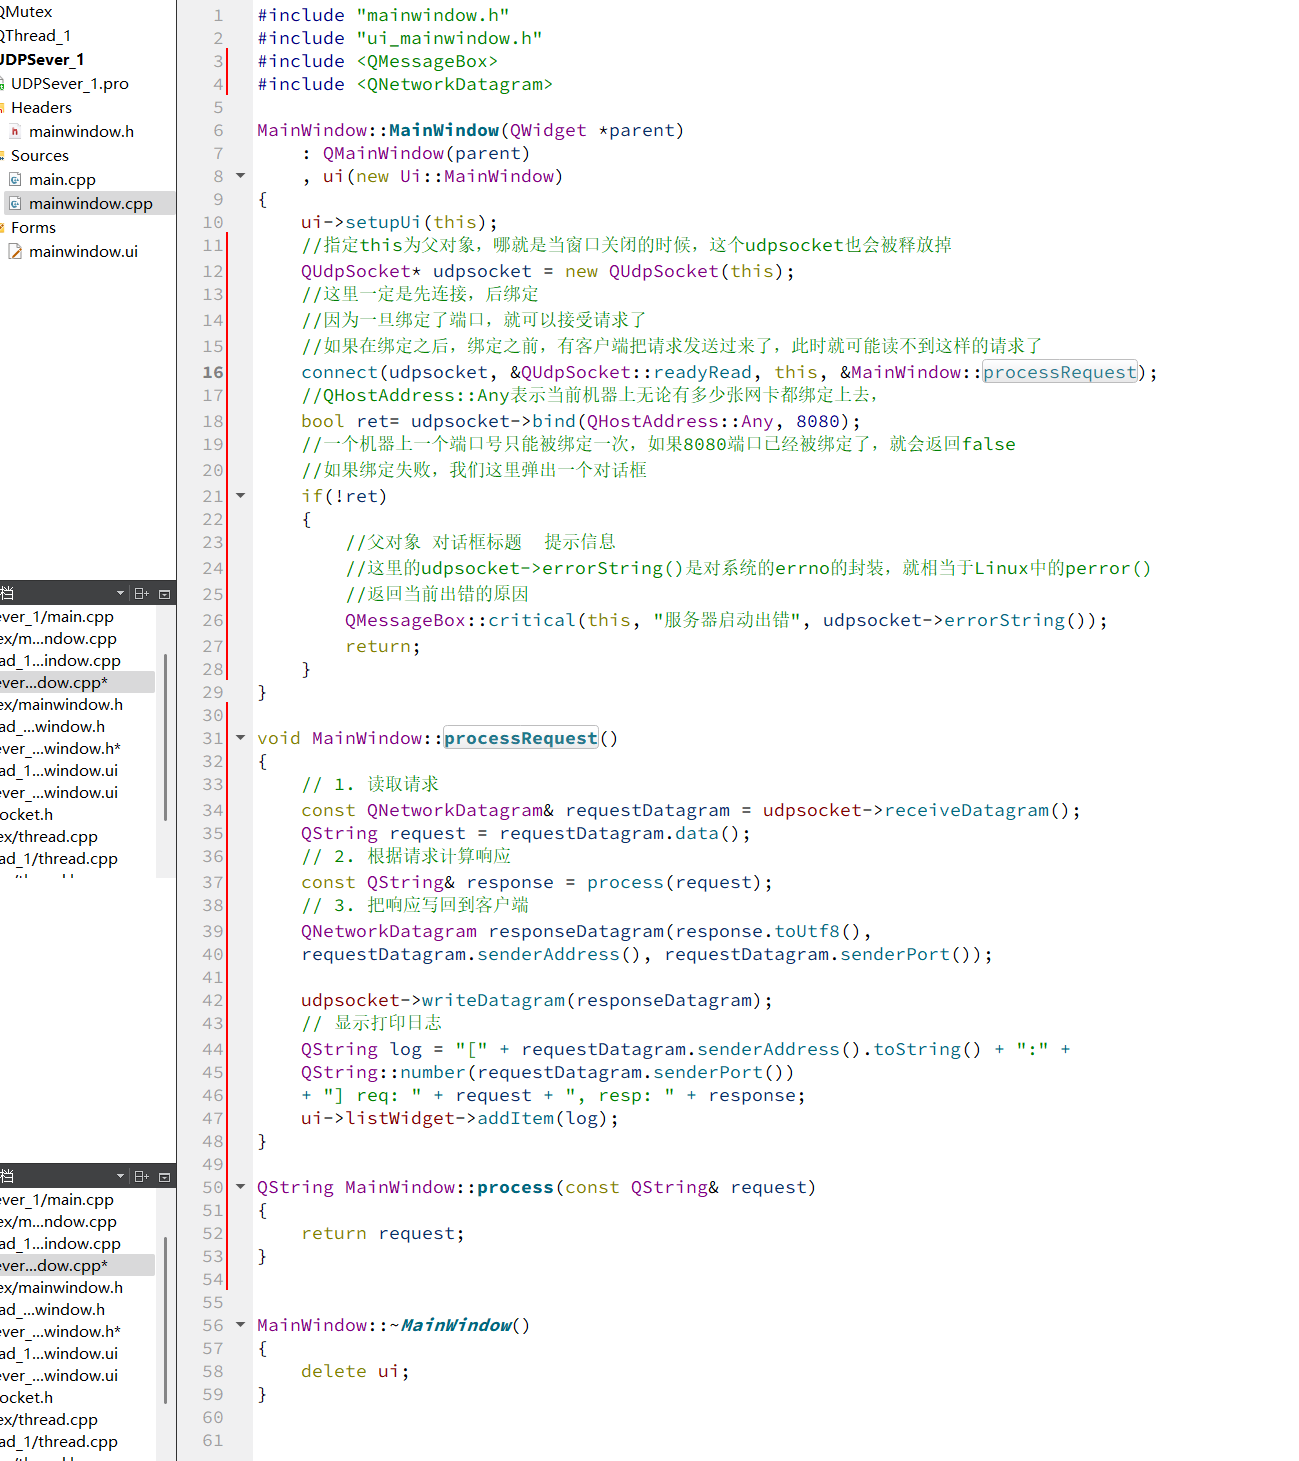Click addItem(log) call on line 47
Image resolution: width=1299 pixels, height=1461 pixels.
pos(543,1118)
